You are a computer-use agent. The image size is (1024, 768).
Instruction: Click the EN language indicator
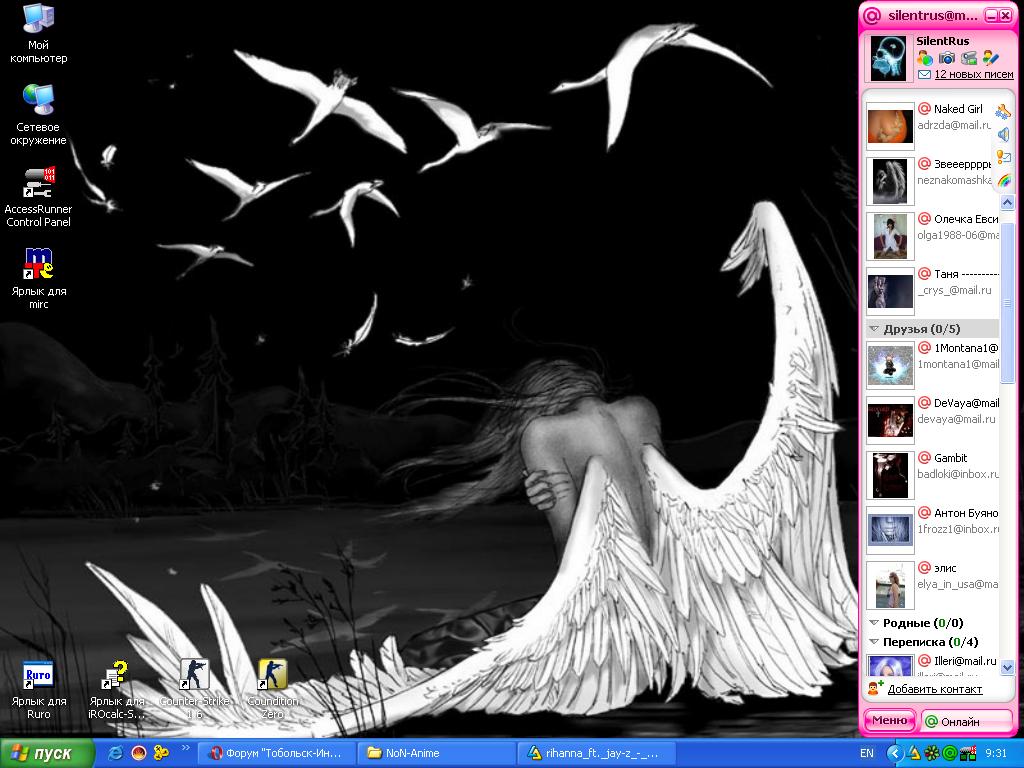click(867, 754)
